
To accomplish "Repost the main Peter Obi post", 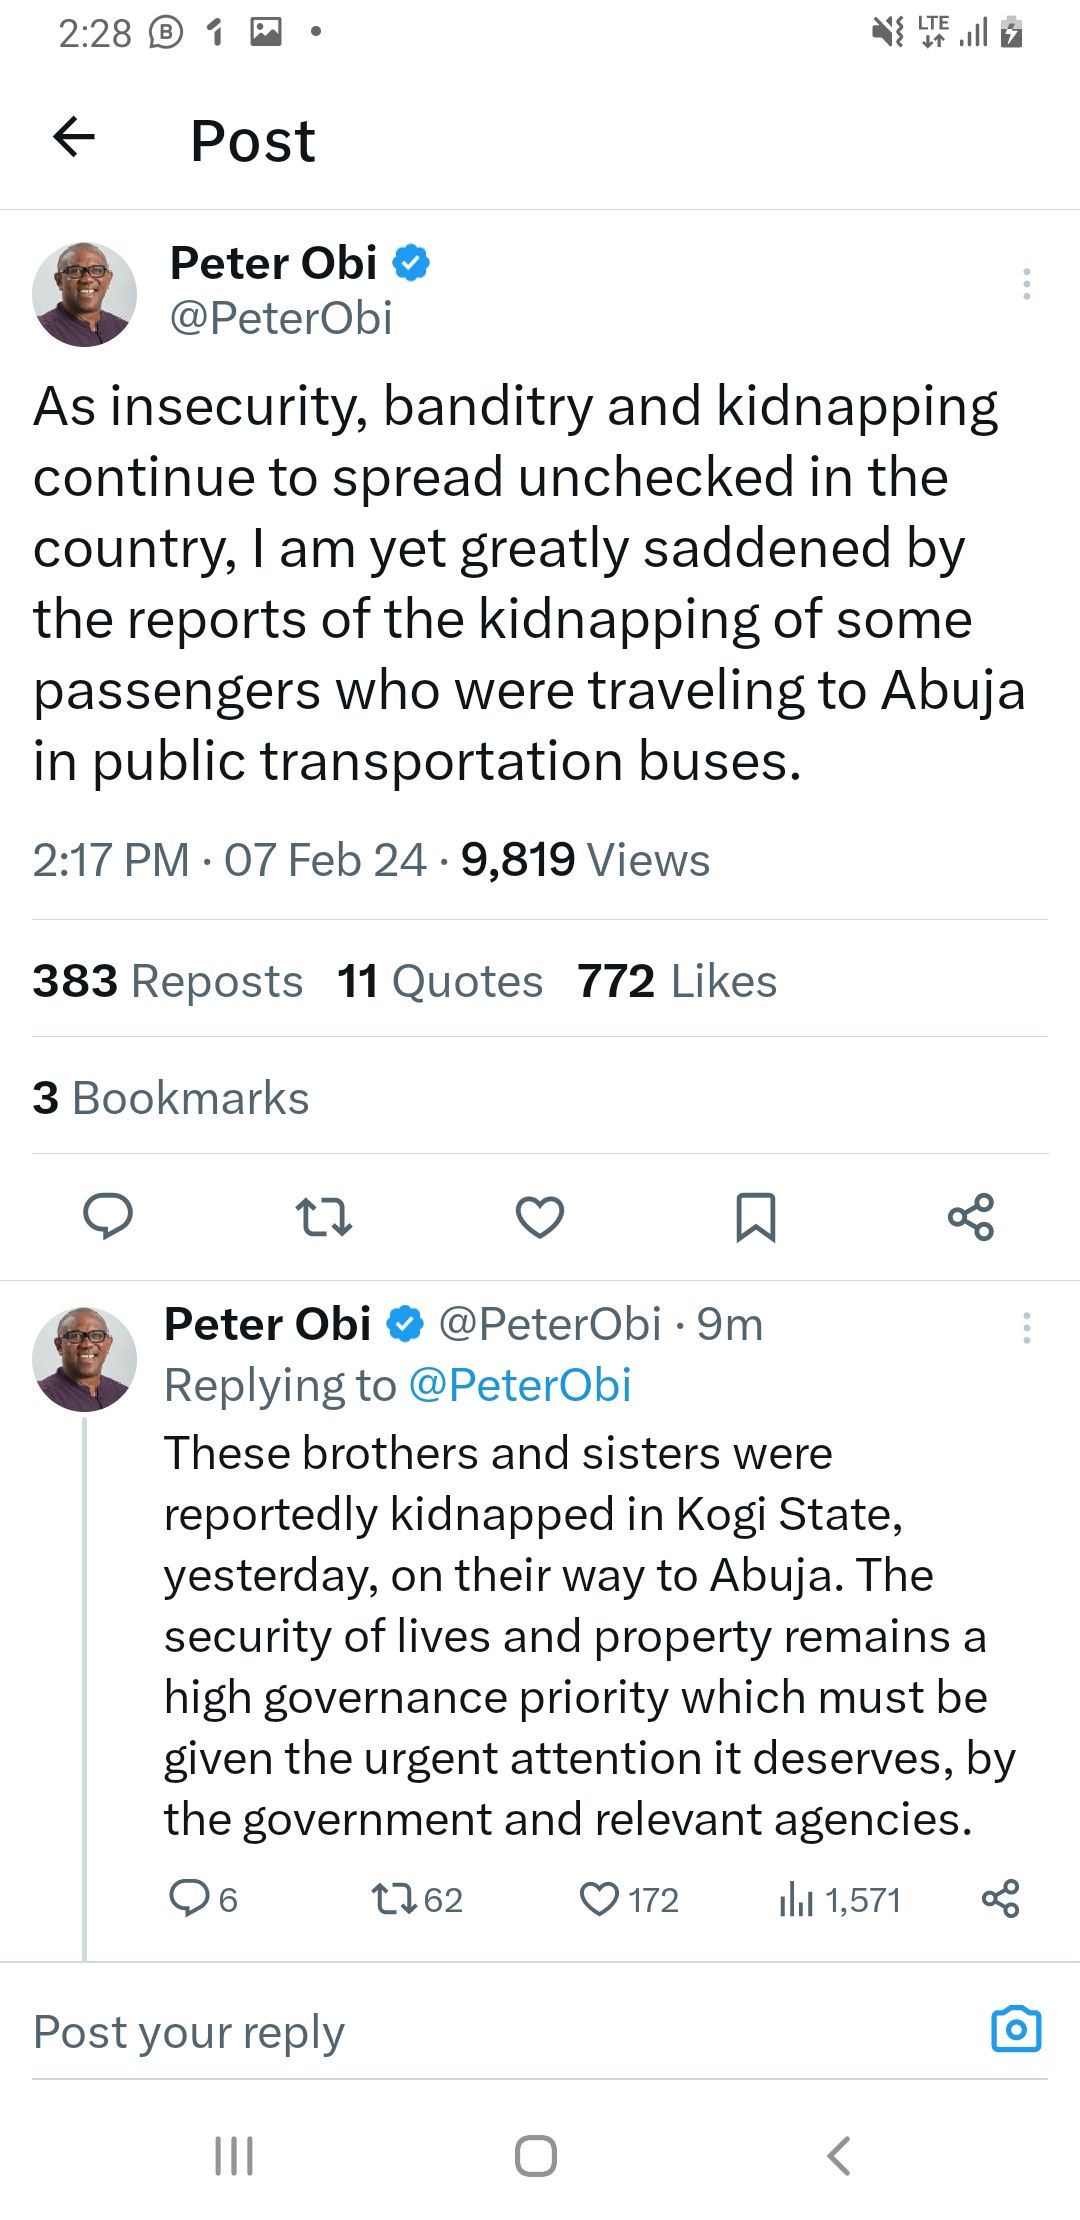I will tap(324, 1217).
